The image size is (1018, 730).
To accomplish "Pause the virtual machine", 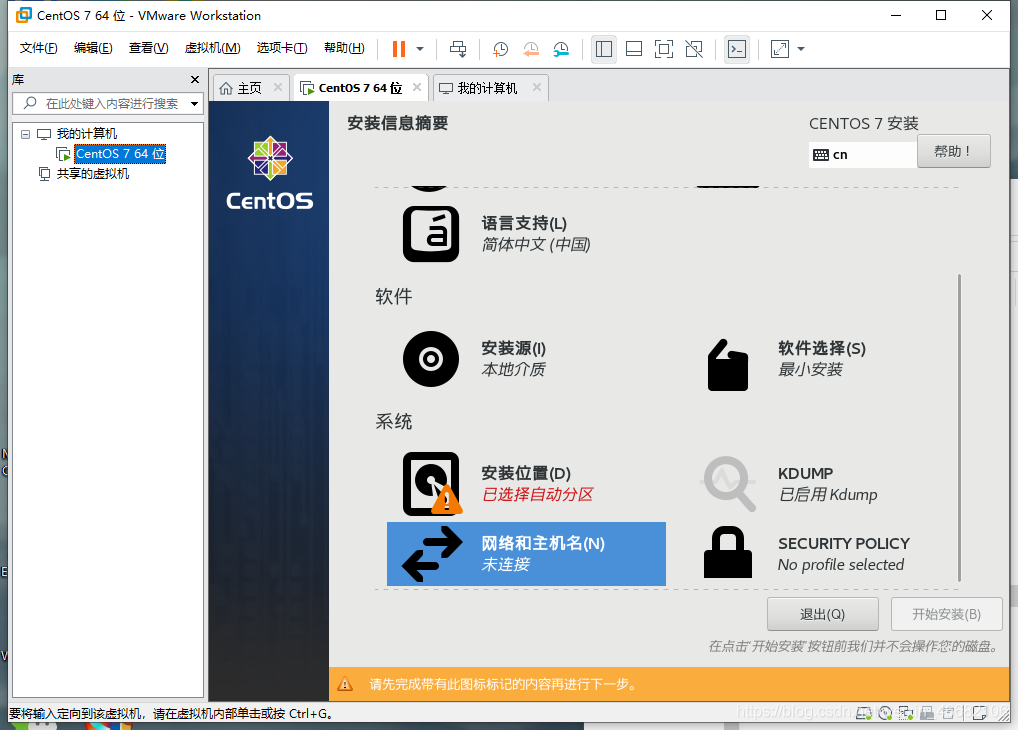I will pyautogui.click(x=399, y=49).
